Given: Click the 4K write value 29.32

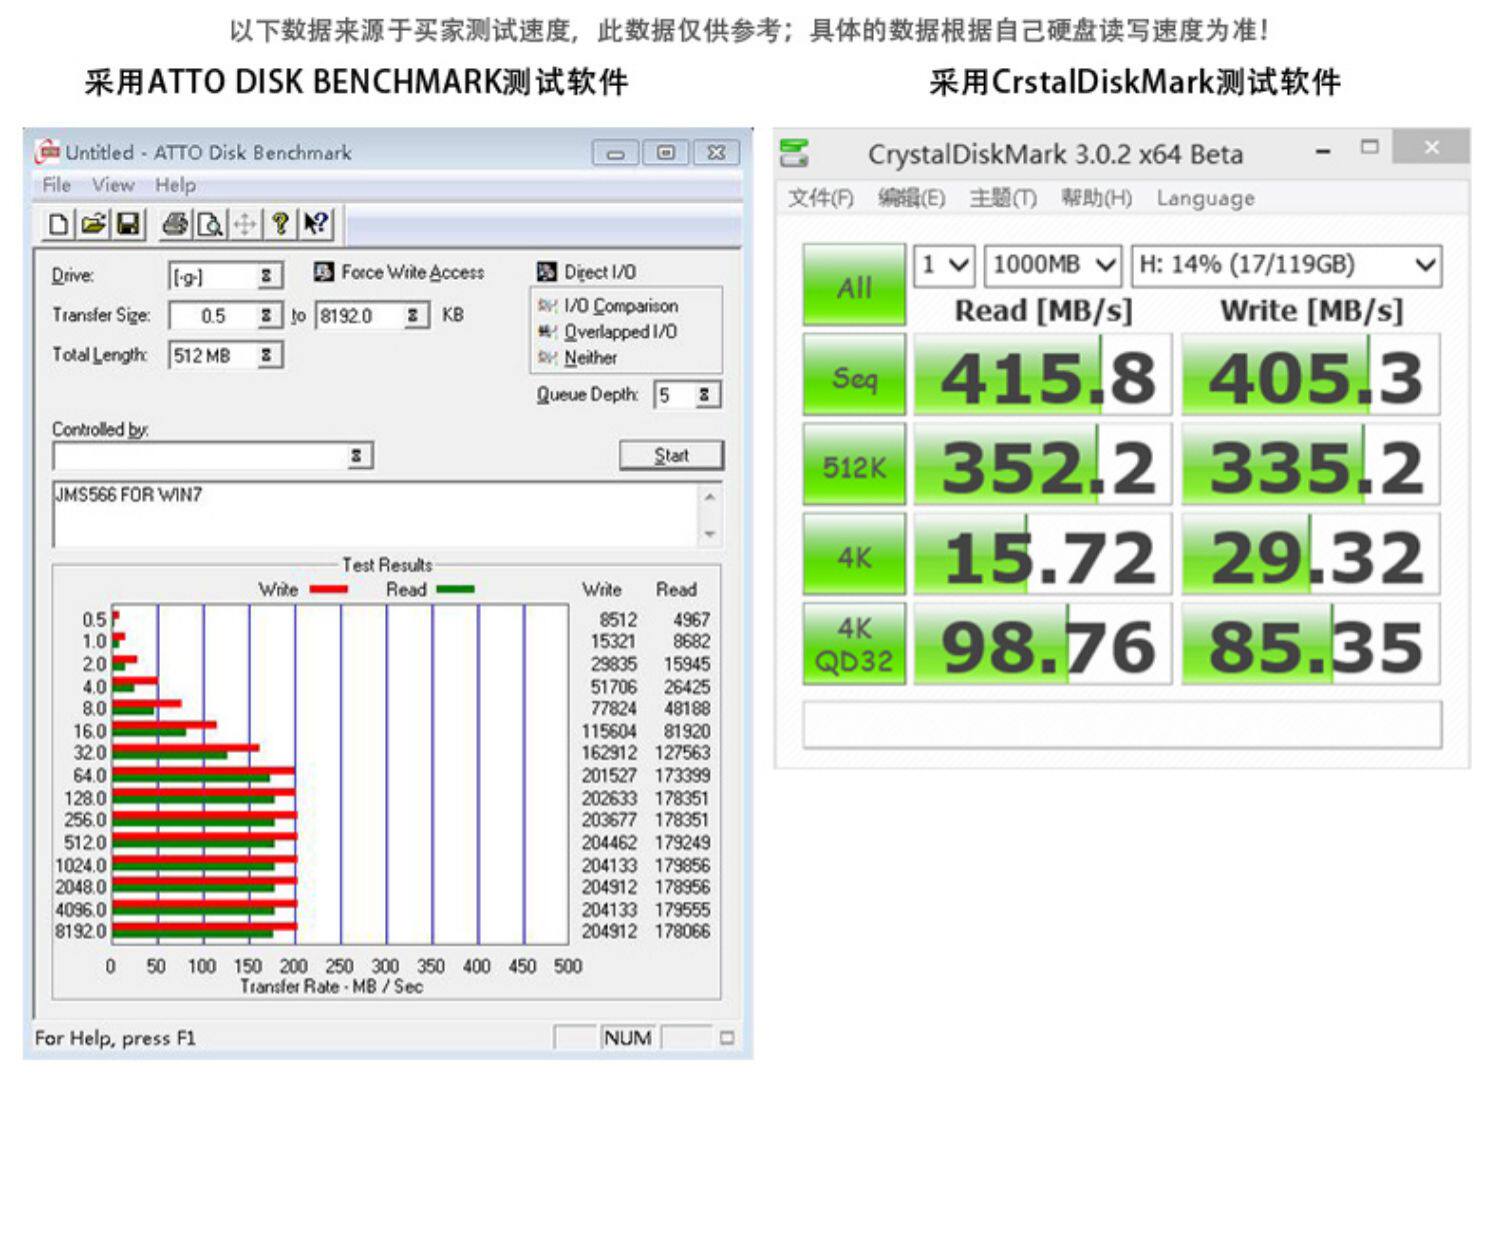Looking at the screenshot, I should pyautogui.click(x=1311, y=555).
